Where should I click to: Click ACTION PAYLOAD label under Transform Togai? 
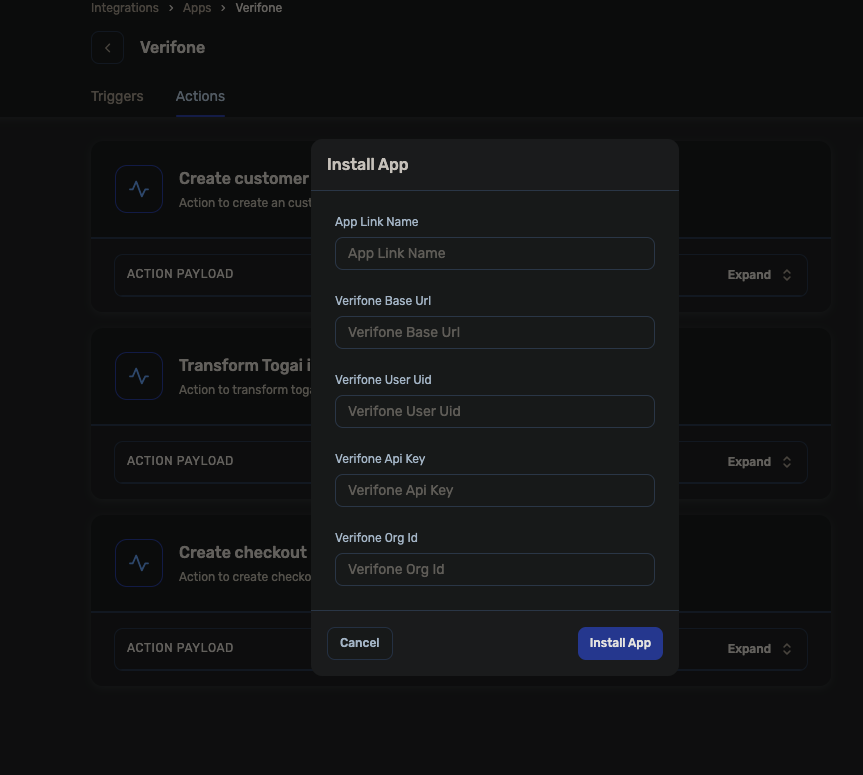(x=180, y=461)
